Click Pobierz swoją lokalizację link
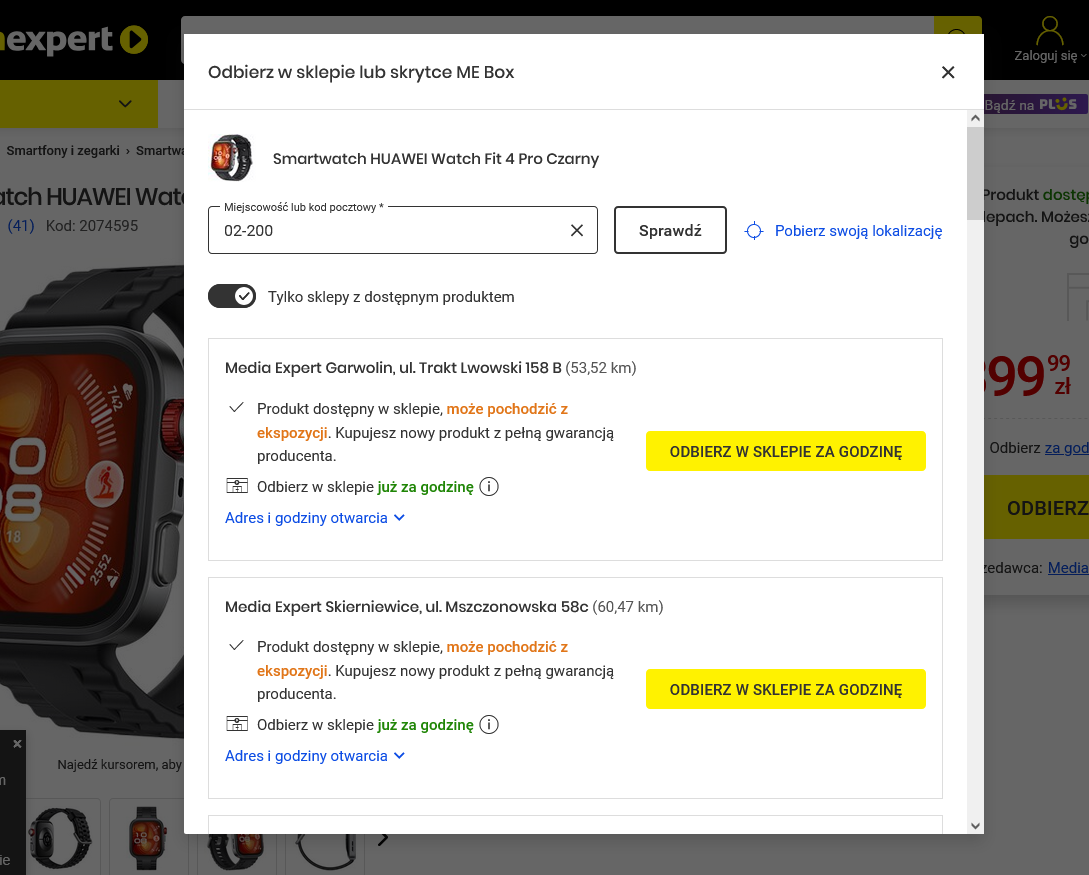Viewport: 1089px width, 875px height. pos(858,231)
